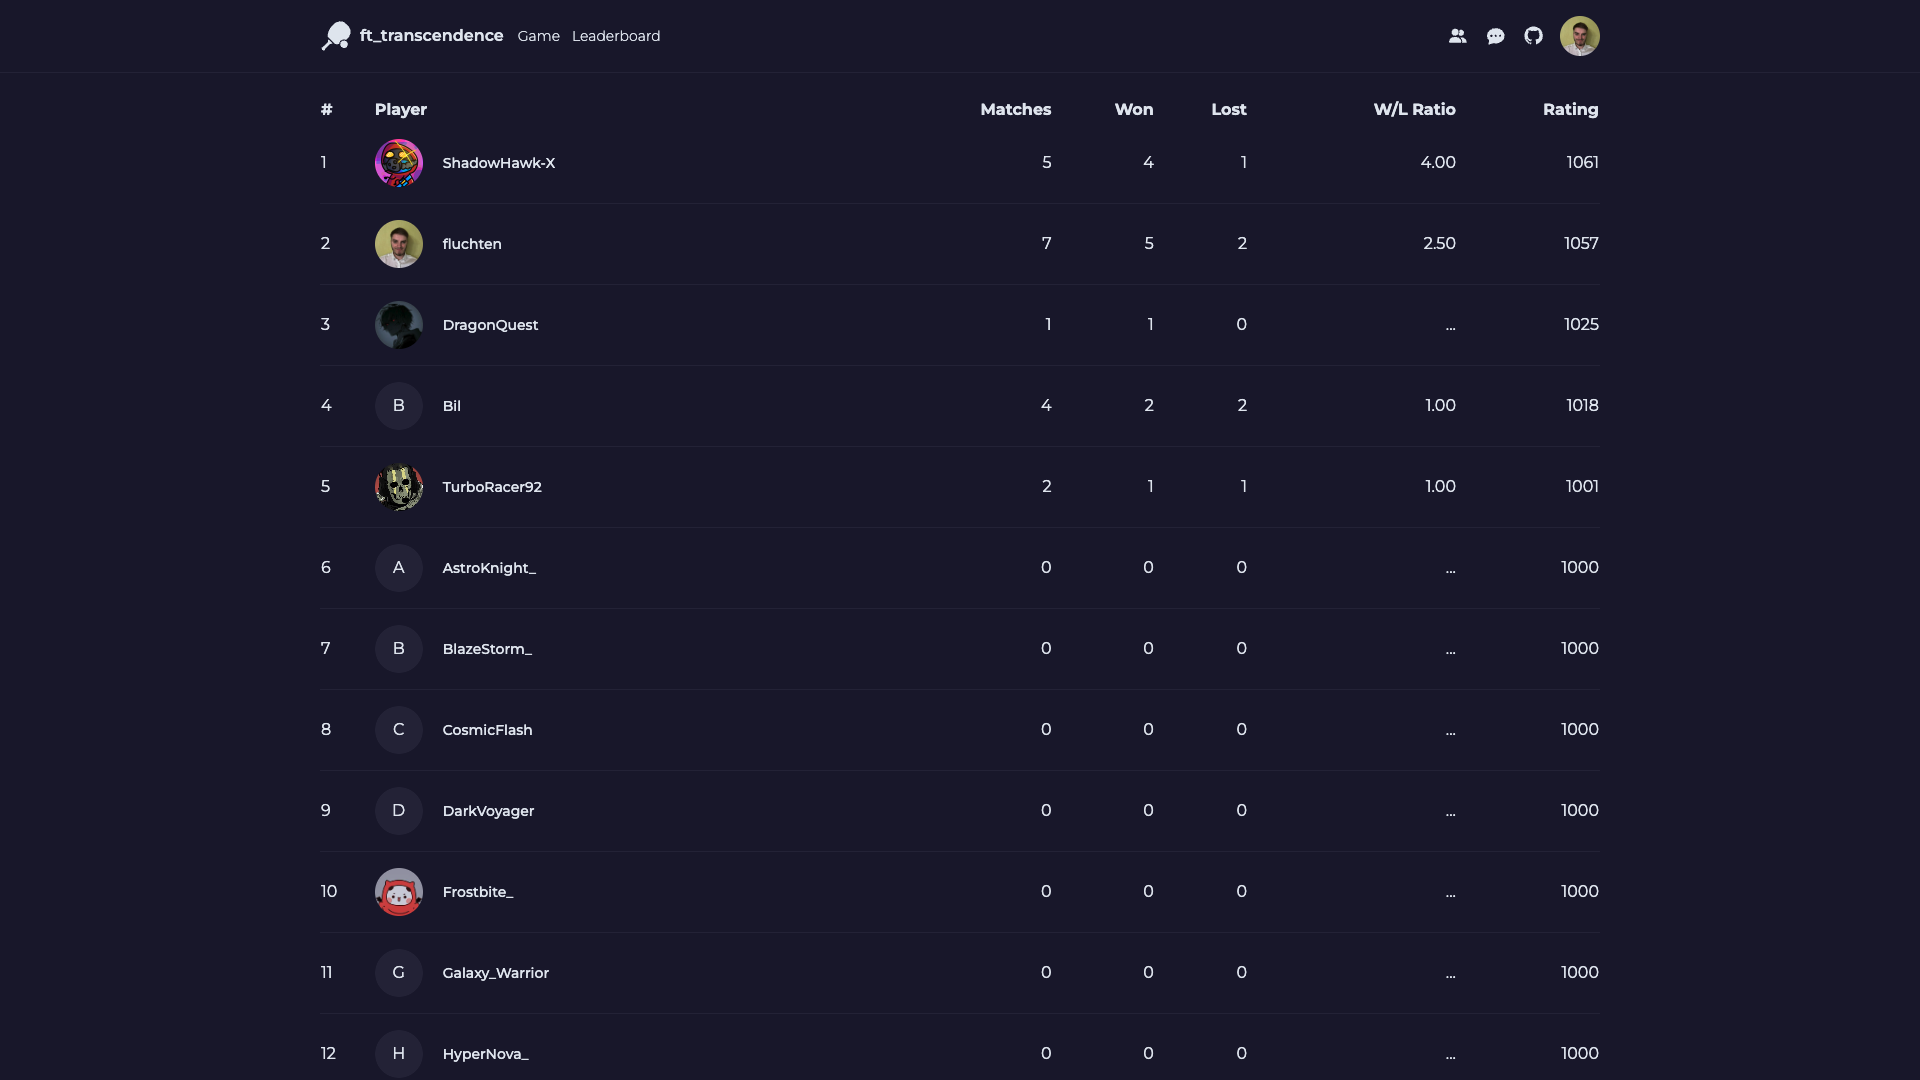Open fluchten's player profile name
Screen dimensions: 1920x1080
(472, 244)
